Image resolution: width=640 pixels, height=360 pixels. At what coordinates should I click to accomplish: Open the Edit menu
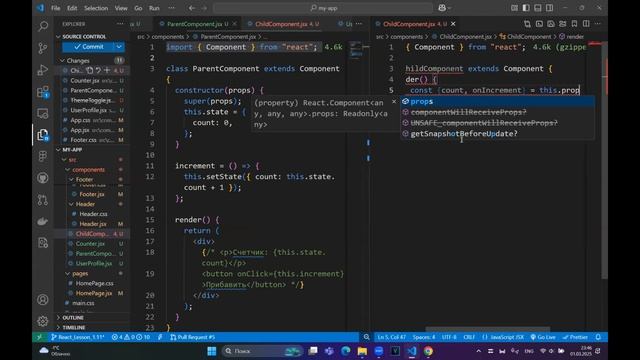[x=72, y=8]
